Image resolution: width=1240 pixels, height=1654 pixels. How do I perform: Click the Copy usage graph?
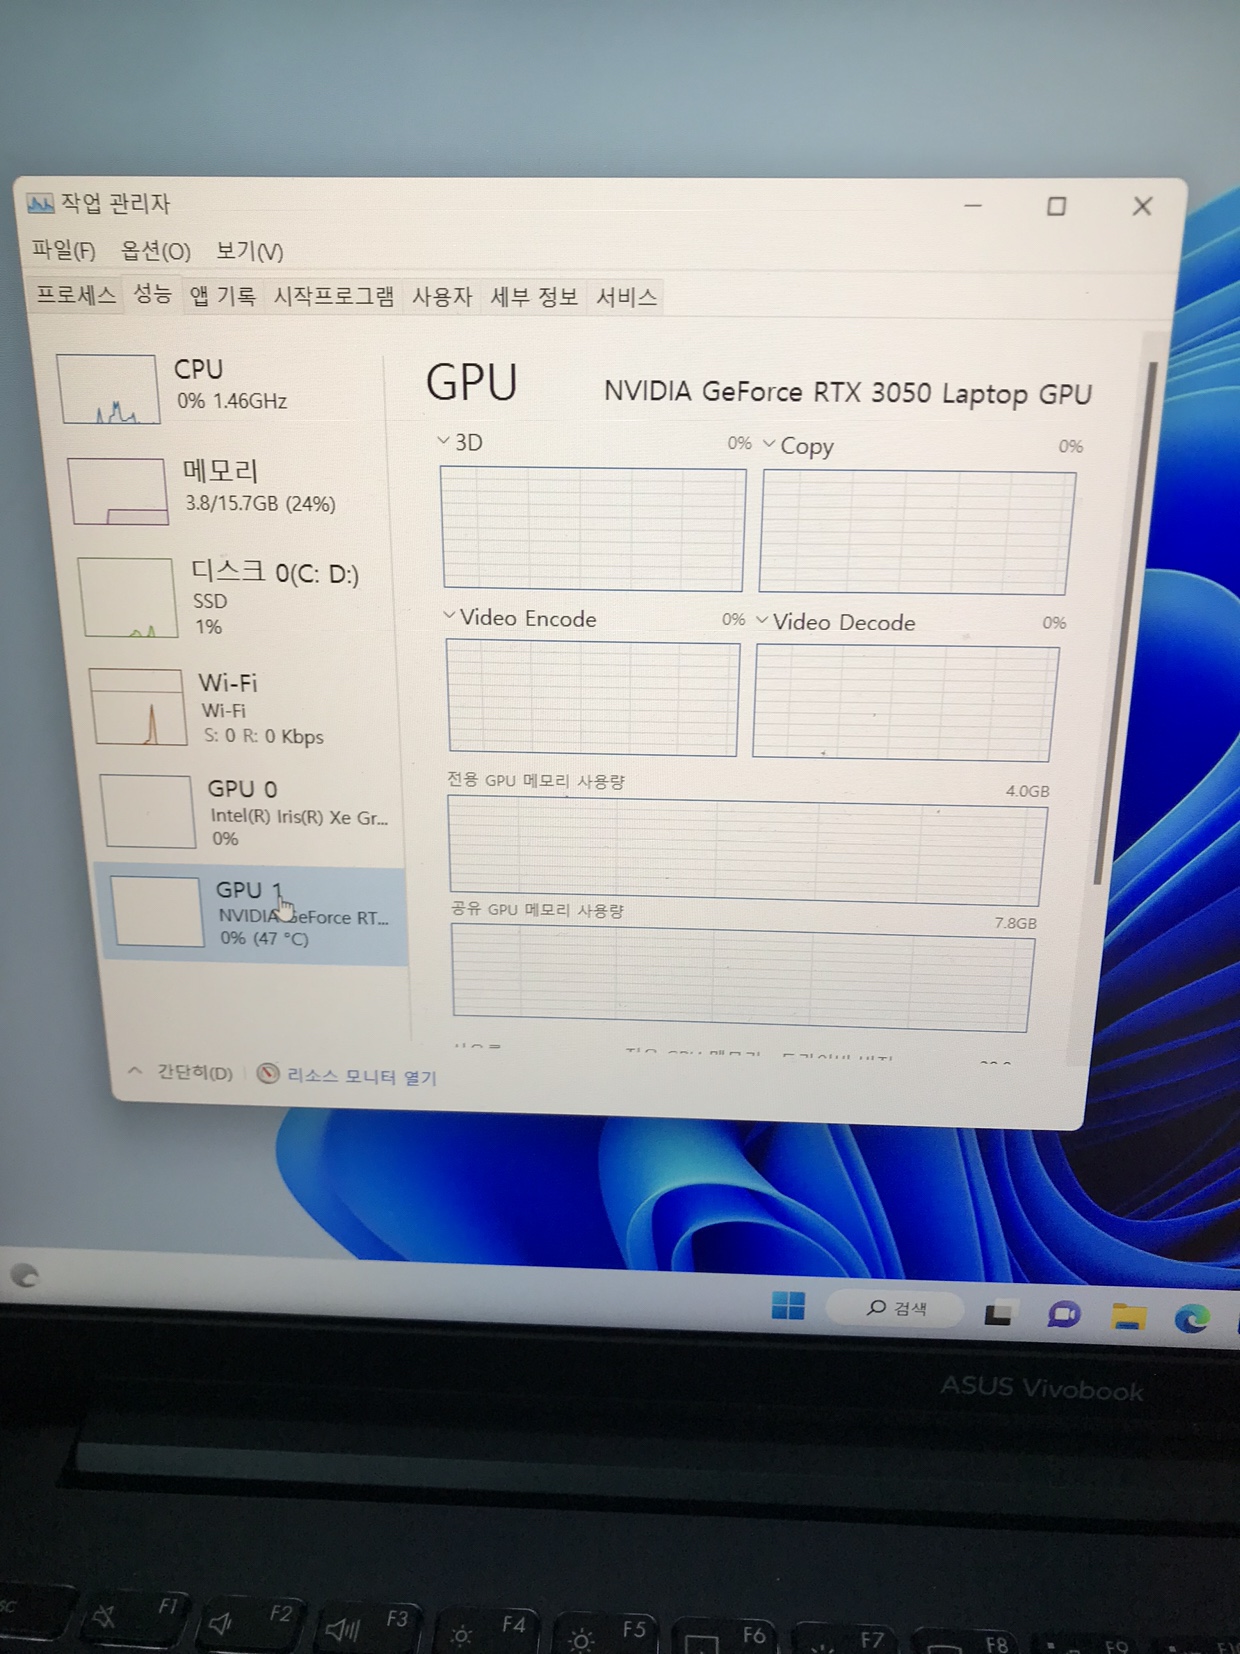click(x=917, y=533)
